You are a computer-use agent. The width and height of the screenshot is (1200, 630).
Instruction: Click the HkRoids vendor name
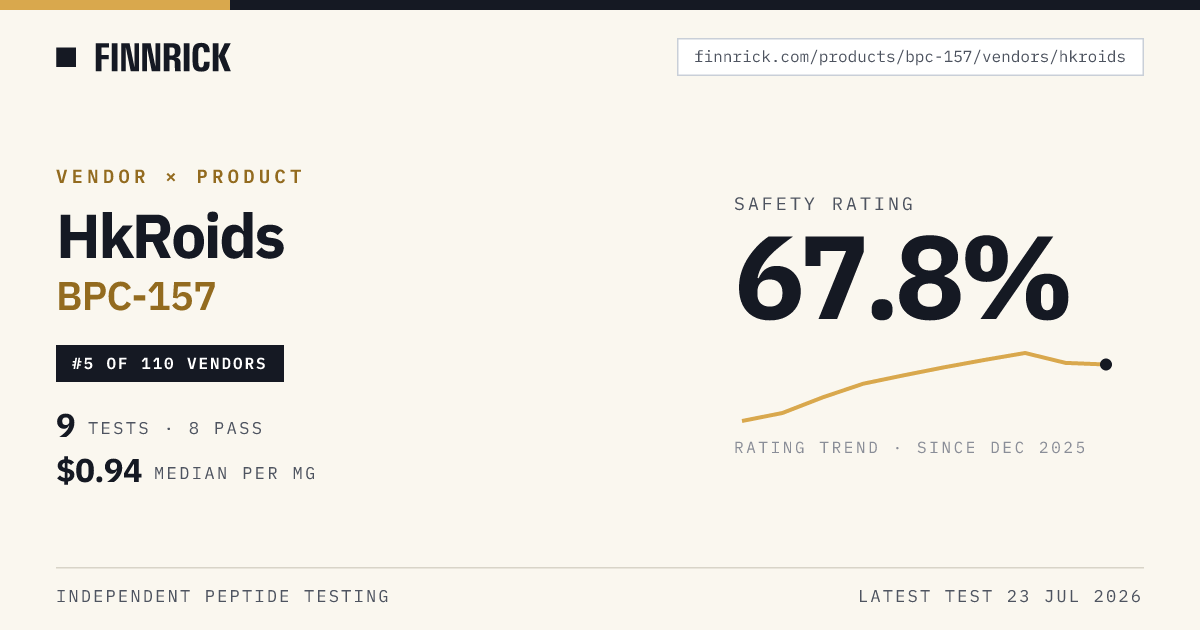pos(171,236)
